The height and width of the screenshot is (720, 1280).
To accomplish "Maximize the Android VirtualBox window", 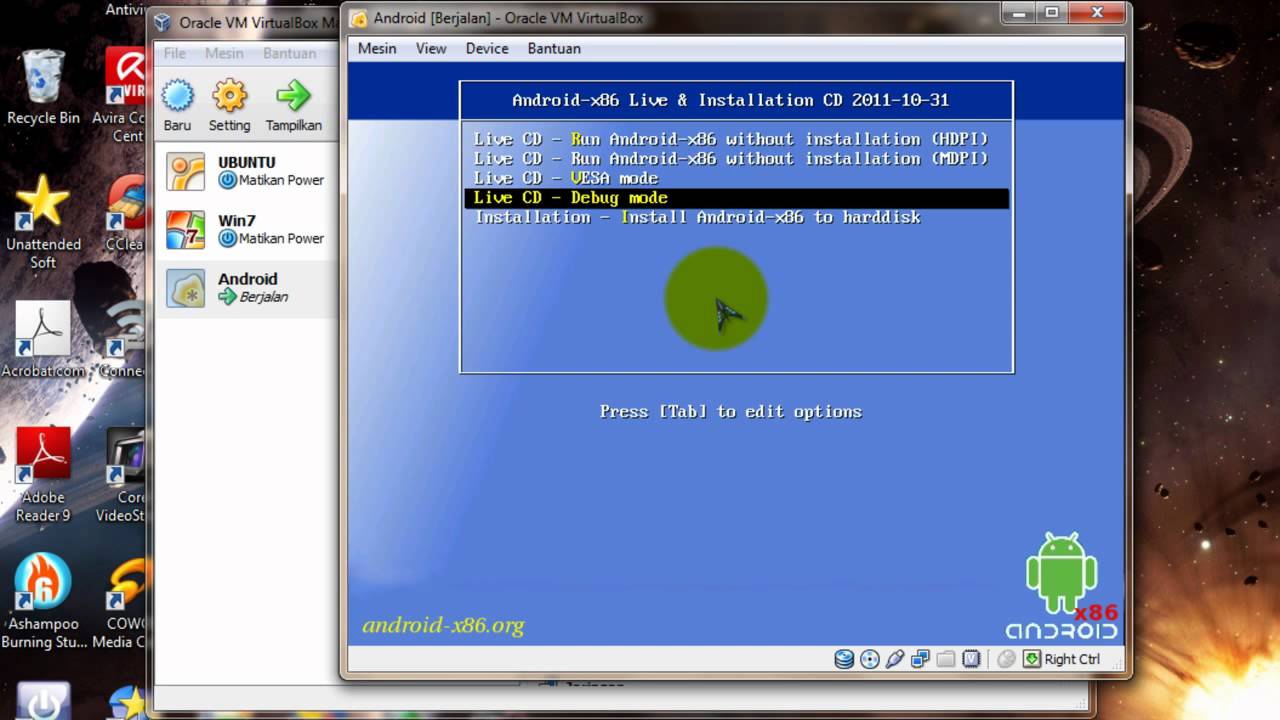I will [1051, 13].
